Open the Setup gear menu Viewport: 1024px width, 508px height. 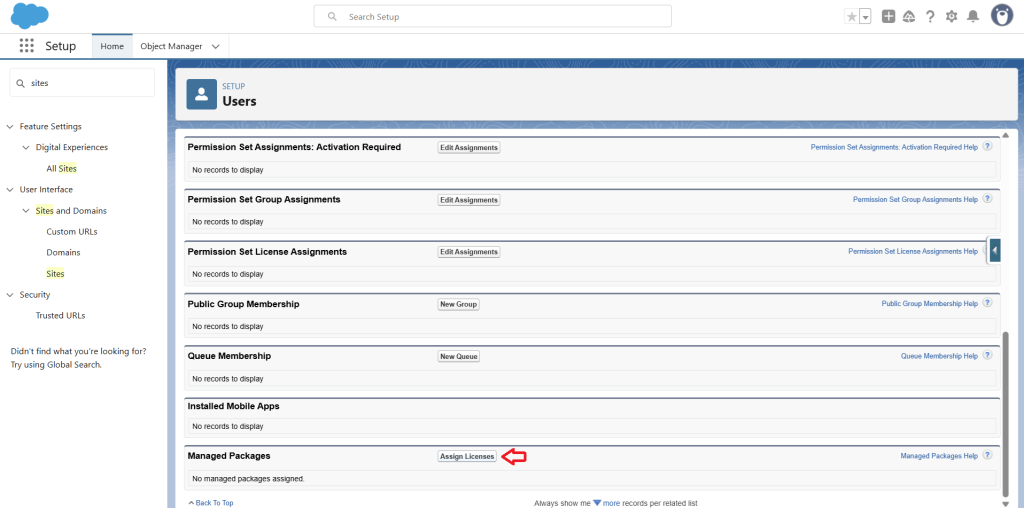coord(951,16)
